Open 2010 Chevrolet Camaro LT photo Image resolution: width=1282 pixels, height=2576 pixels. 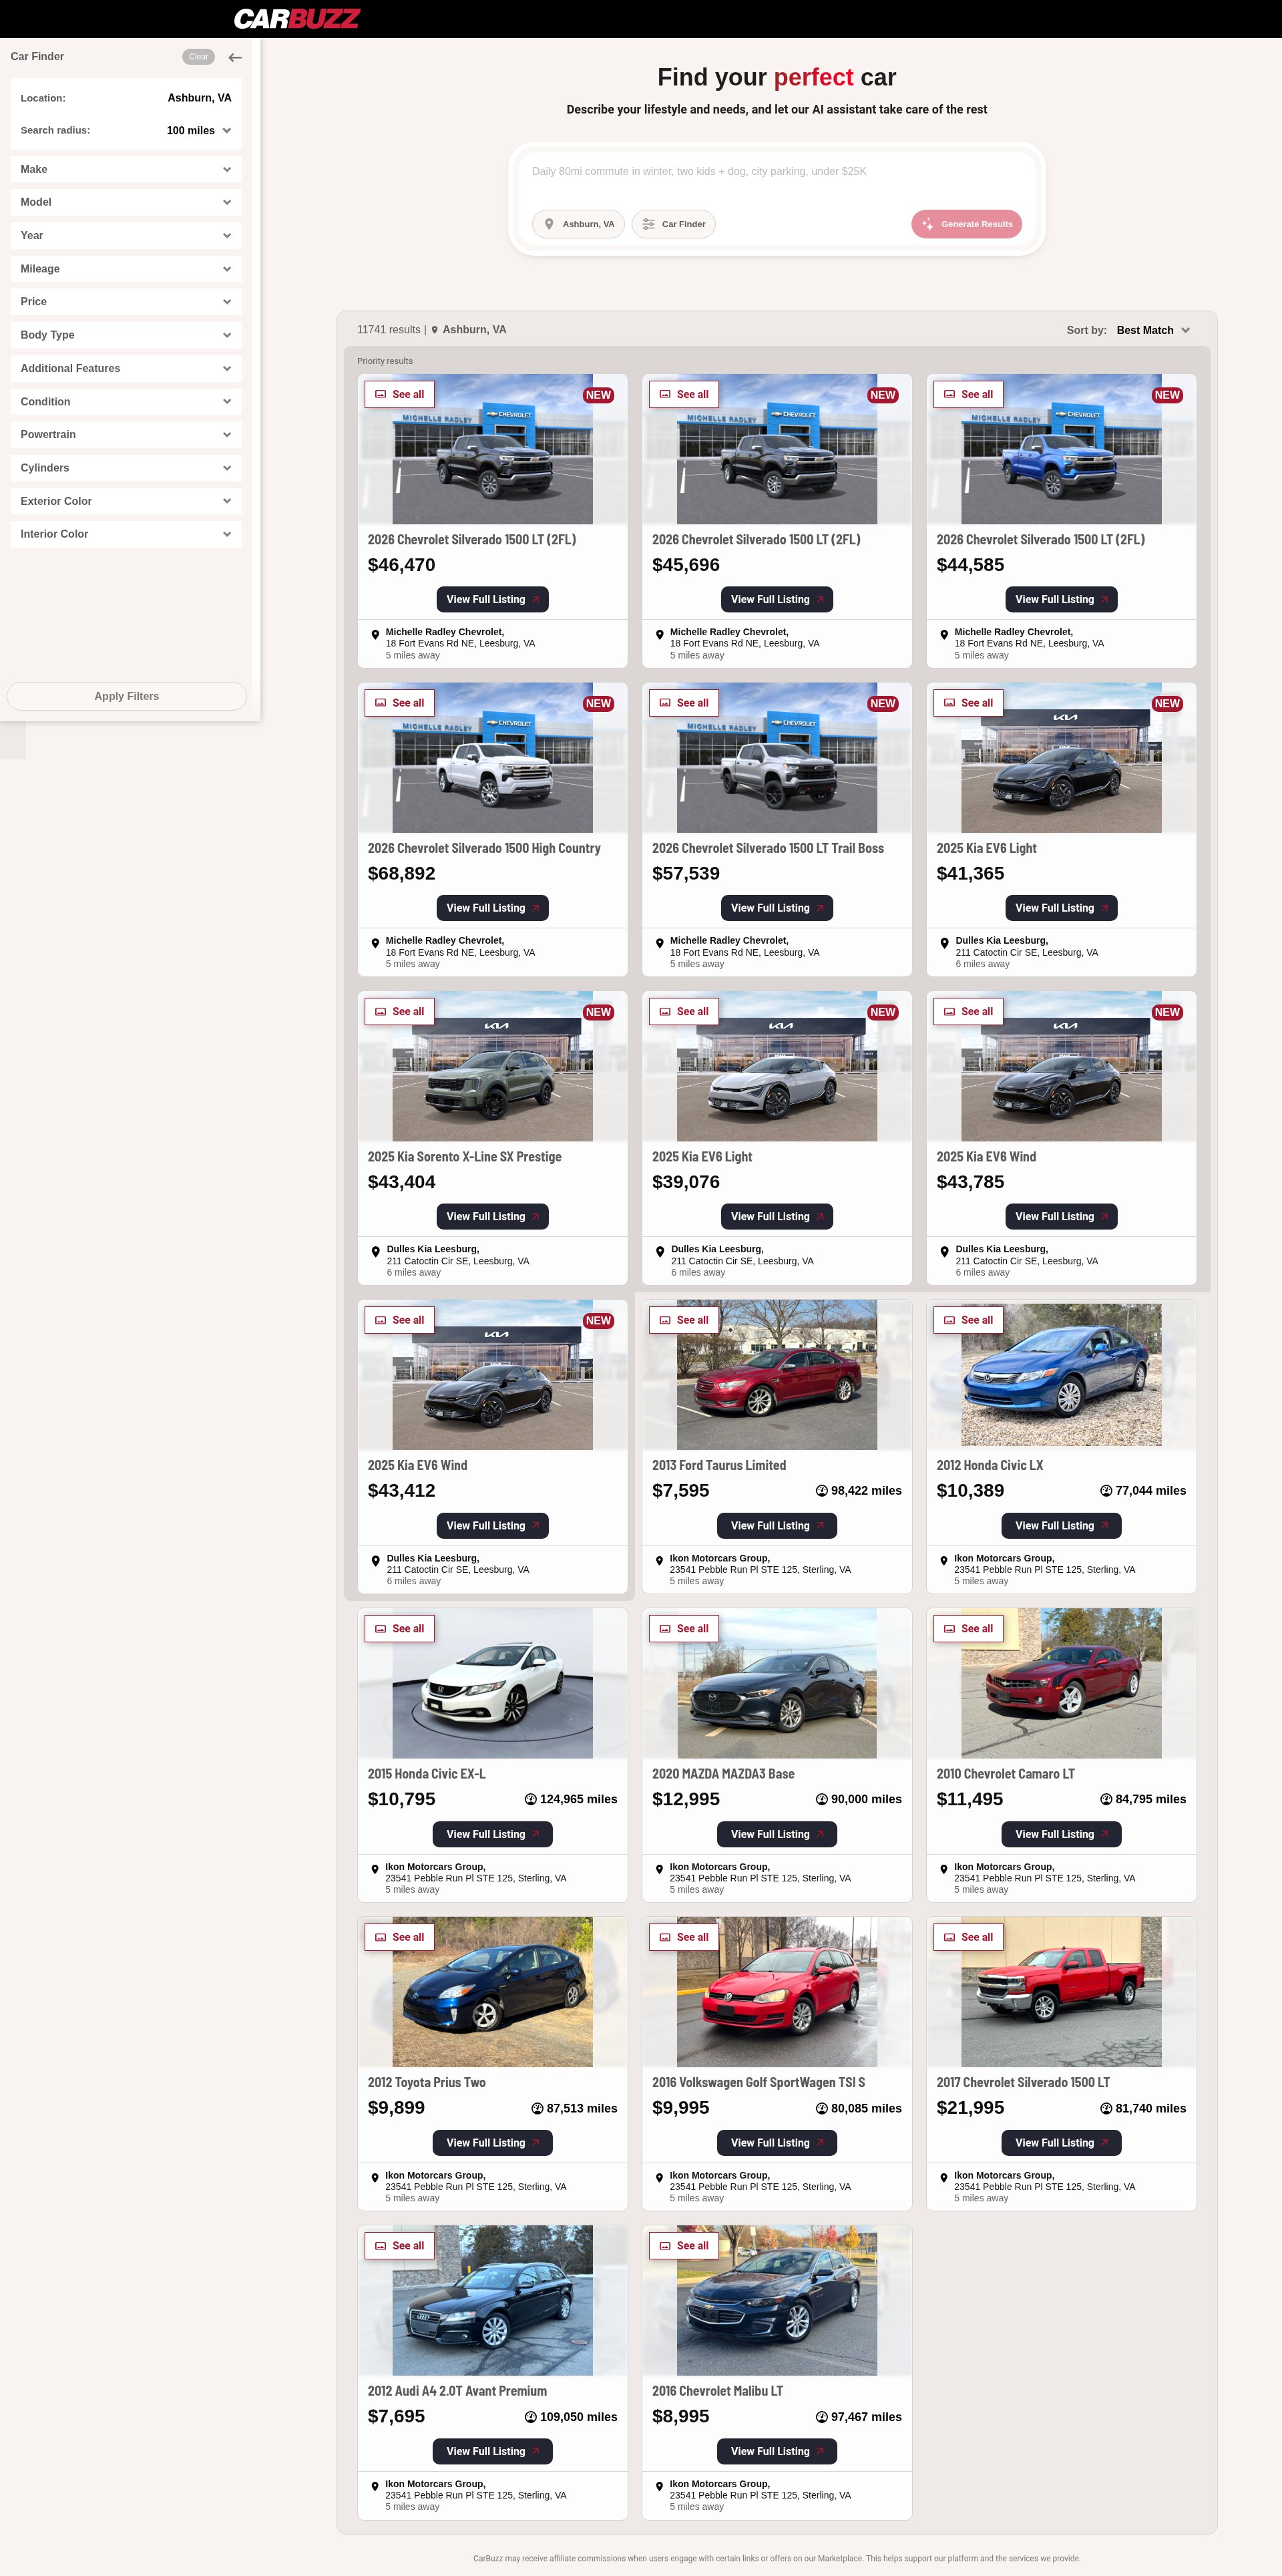coord(1061,1684)
